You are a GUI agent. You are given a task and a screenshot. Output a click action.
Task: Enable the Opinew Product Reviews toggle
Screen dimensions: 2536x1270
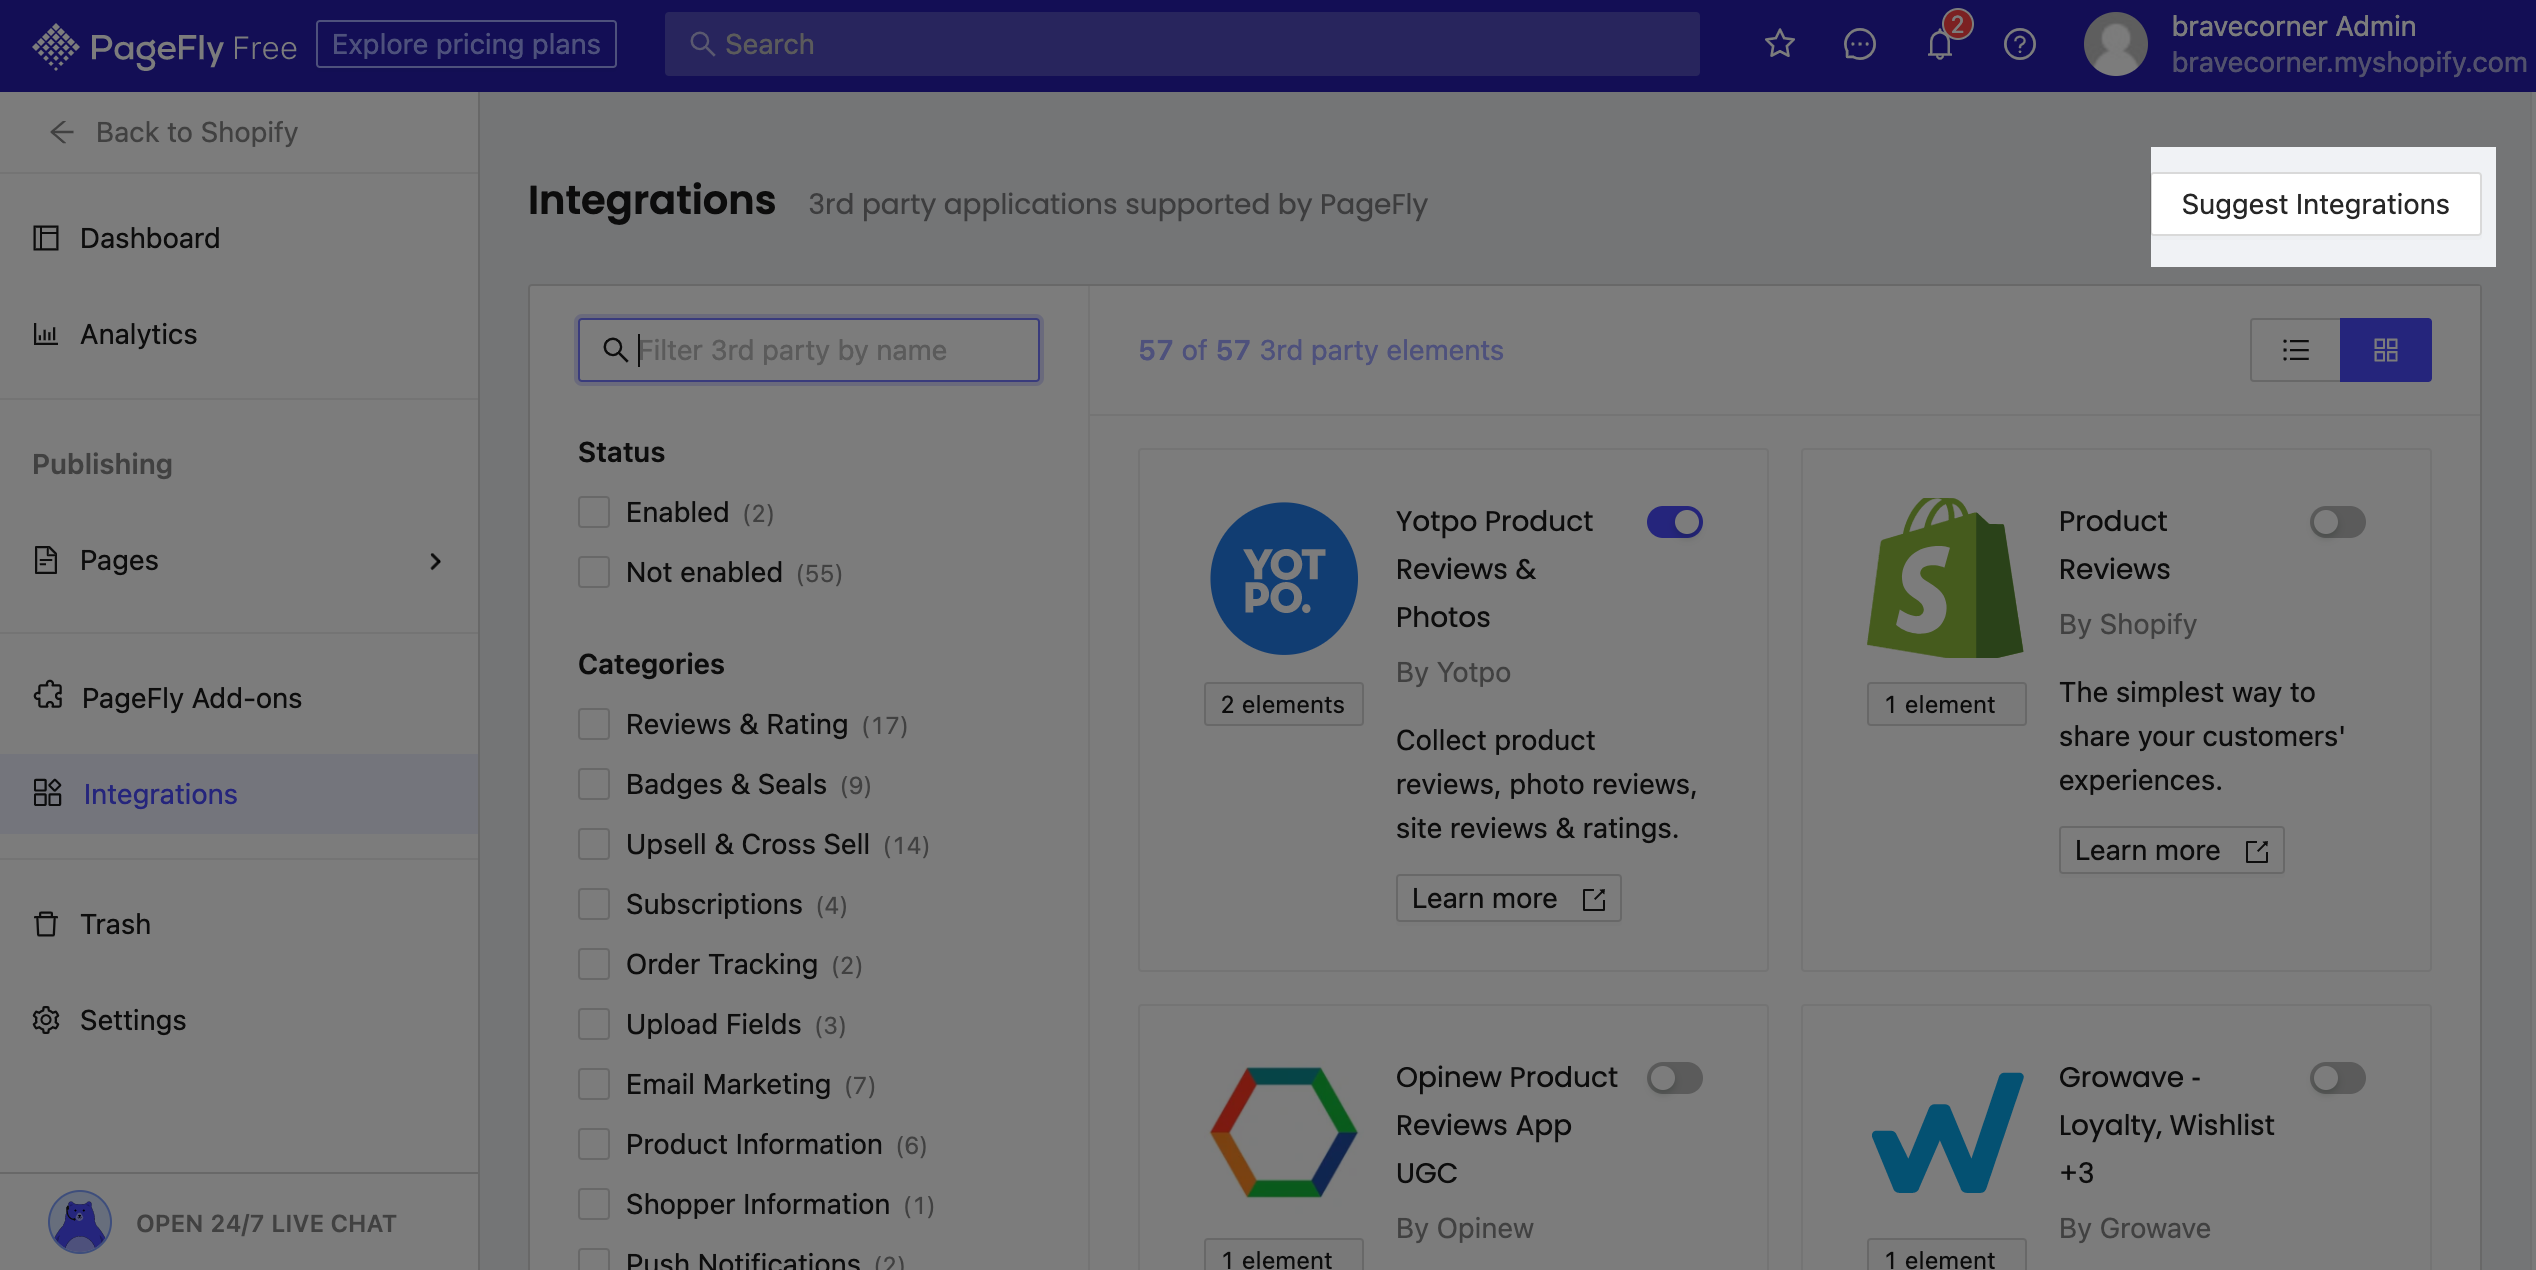point(1675,1078)
